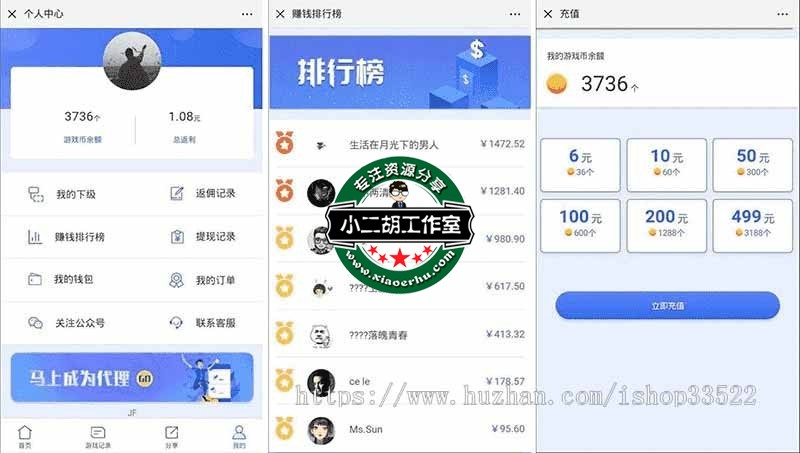Open 赚钱排行榜 chart icon in personal center

(x=35, y=237)
